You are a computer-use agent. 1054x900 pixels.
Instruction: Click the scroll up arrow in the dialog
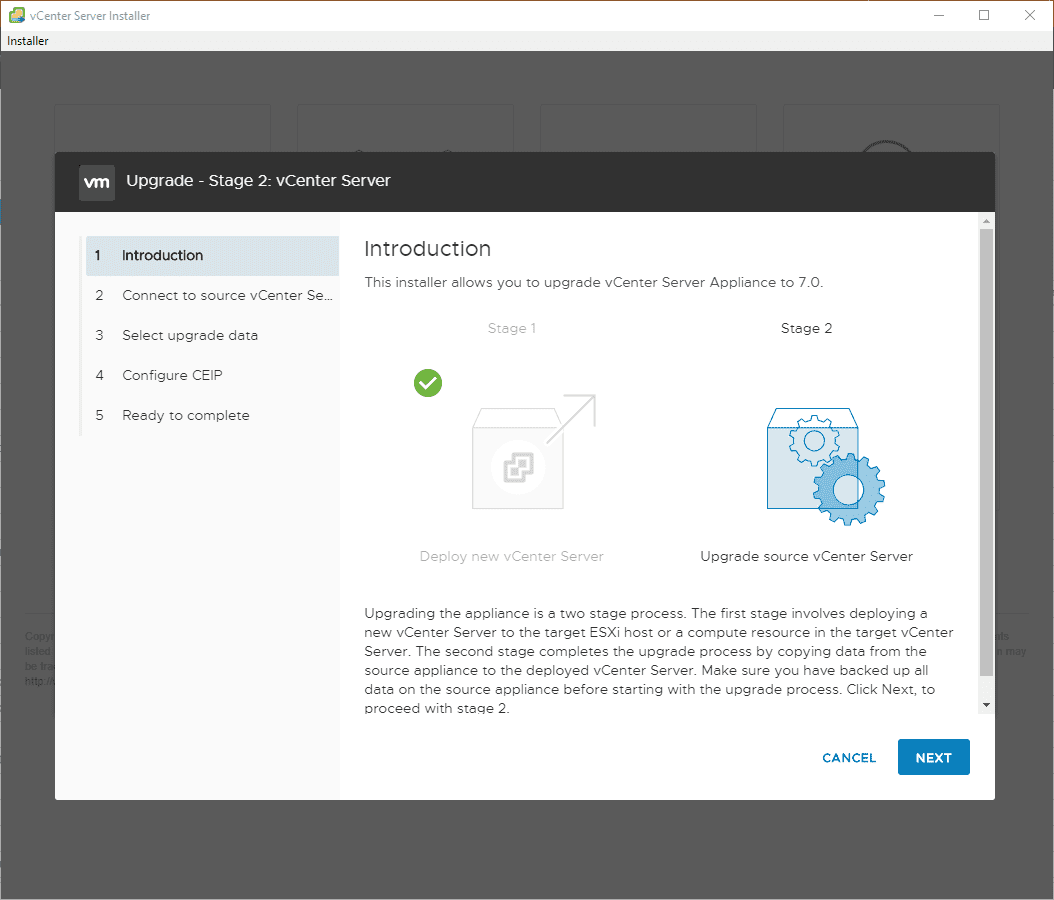pyautogui.click(x=987, y=220)
